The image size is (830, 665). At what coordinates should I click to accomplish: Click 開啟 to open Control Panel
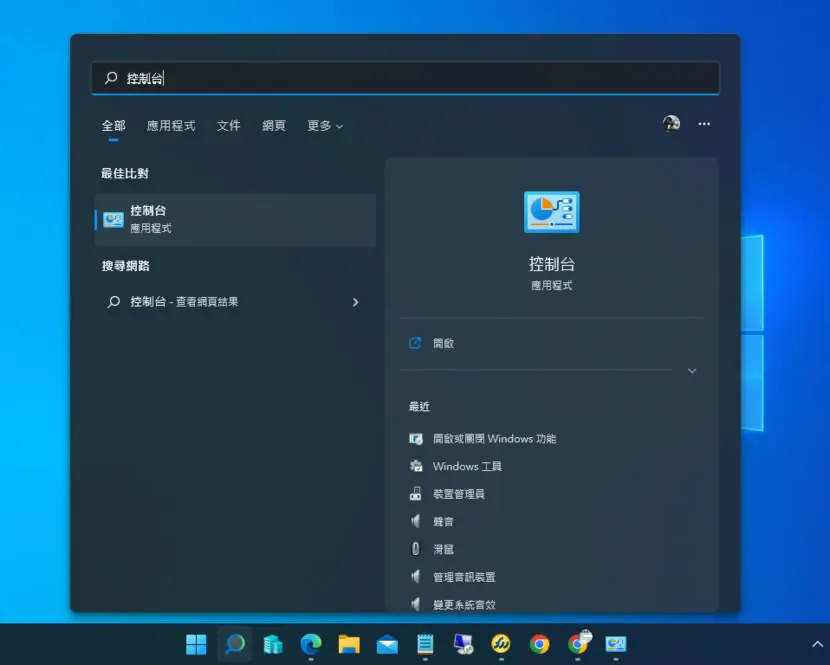(x=443, y=343)
